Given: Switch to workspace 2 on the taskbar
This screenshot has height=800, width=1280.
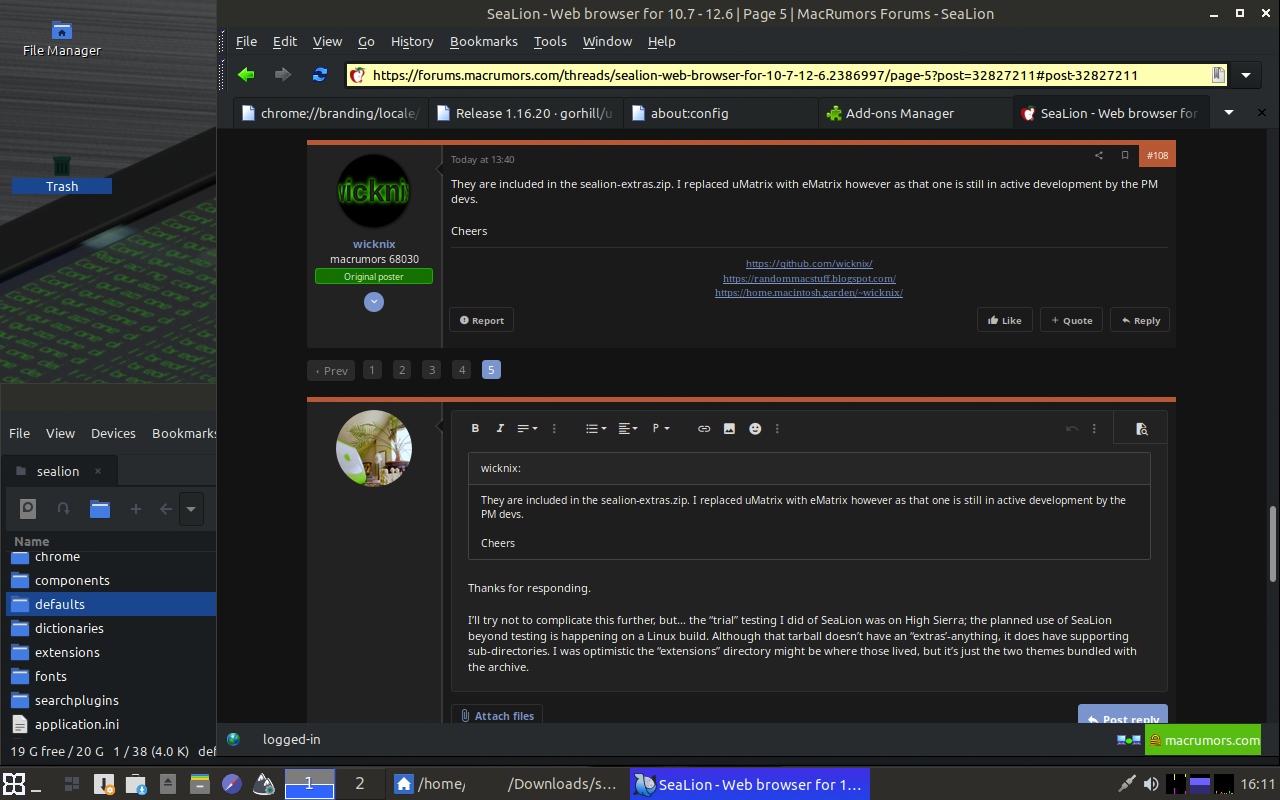Looking at the screenshot, I should [x=360, y=784].
